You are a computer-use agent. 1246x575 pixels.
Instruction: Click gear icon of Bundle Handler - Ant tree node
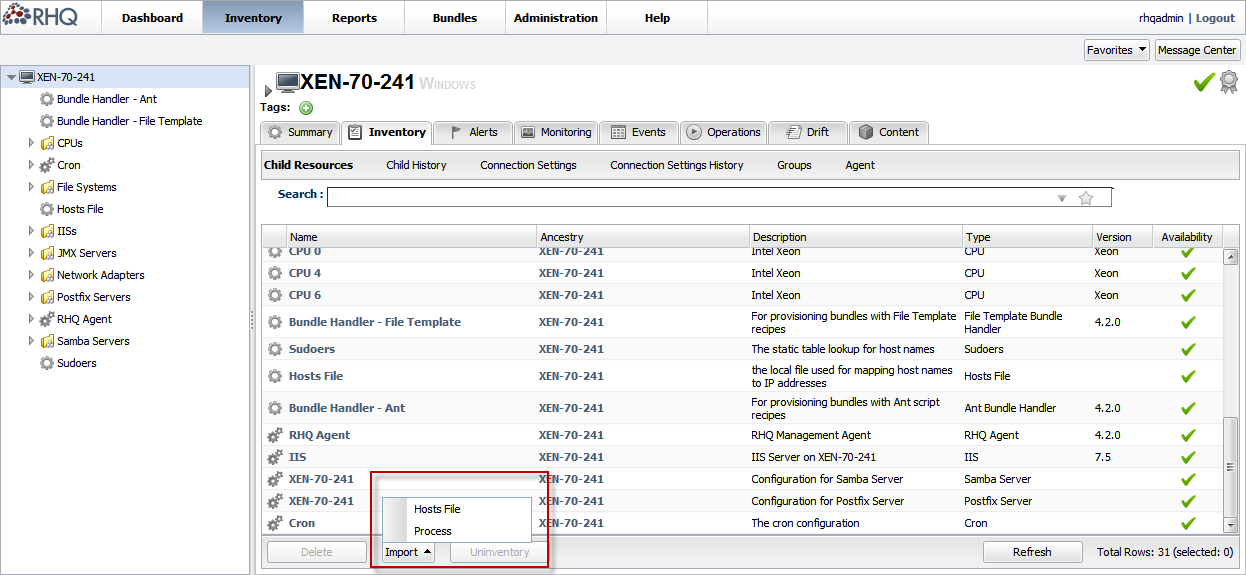(x=46, y=99)
